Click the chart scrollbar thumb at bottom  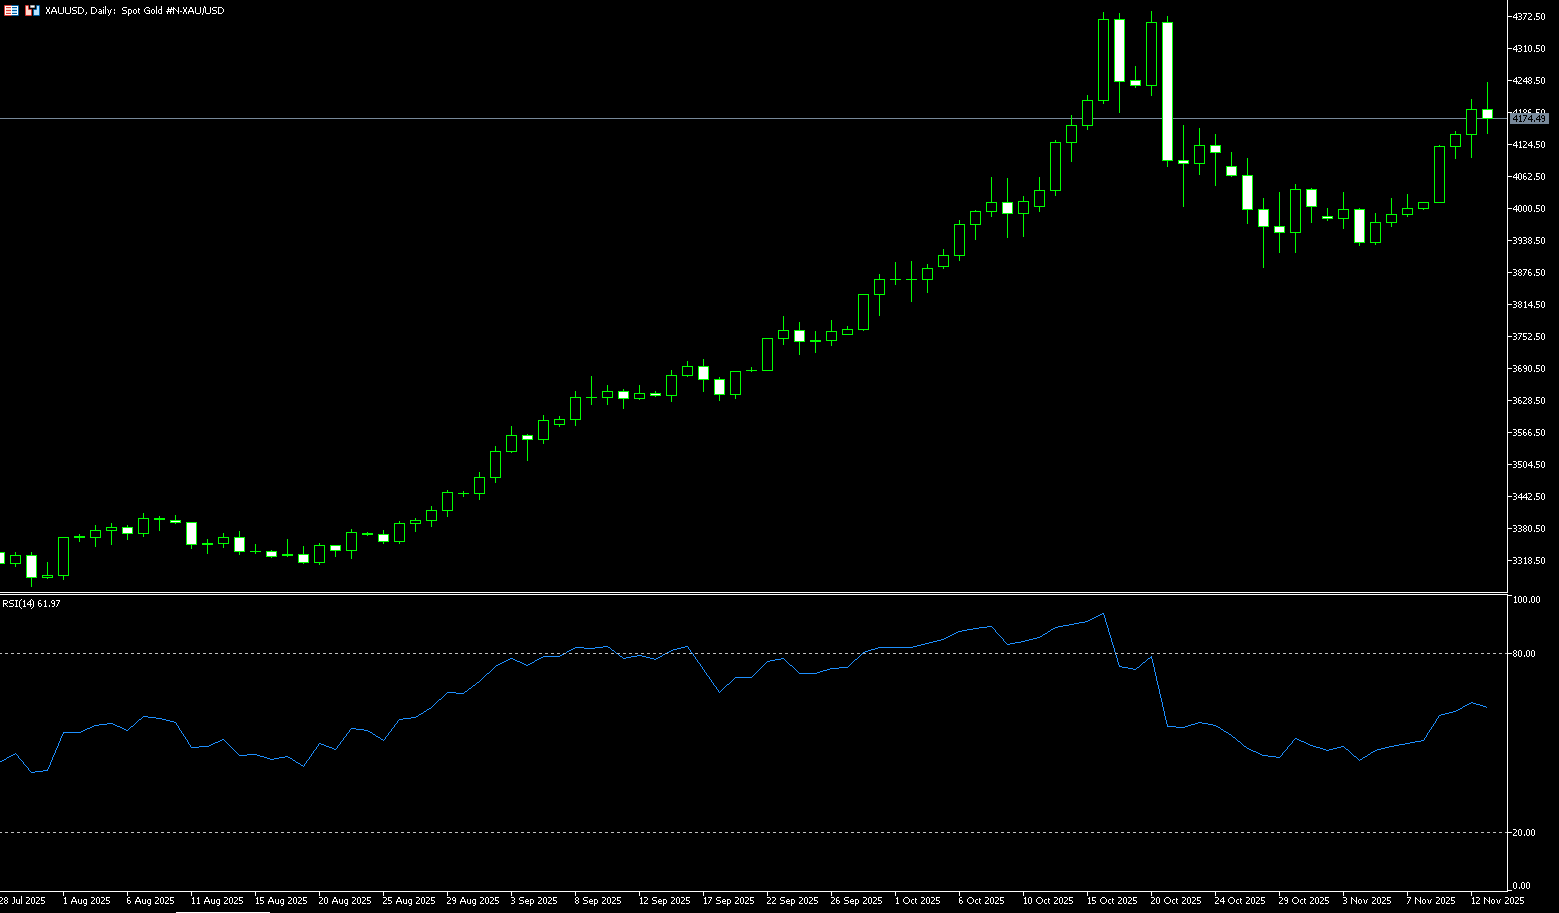tap(222, 911)
